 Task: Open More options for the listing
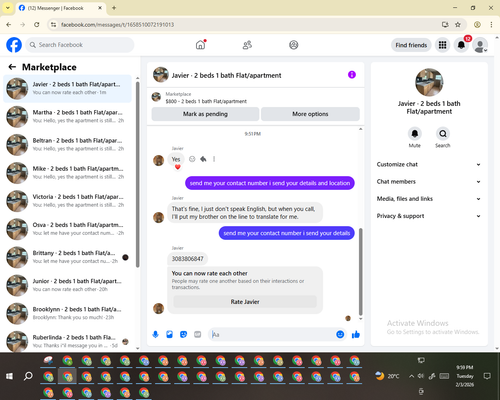(x=310, y=114)
